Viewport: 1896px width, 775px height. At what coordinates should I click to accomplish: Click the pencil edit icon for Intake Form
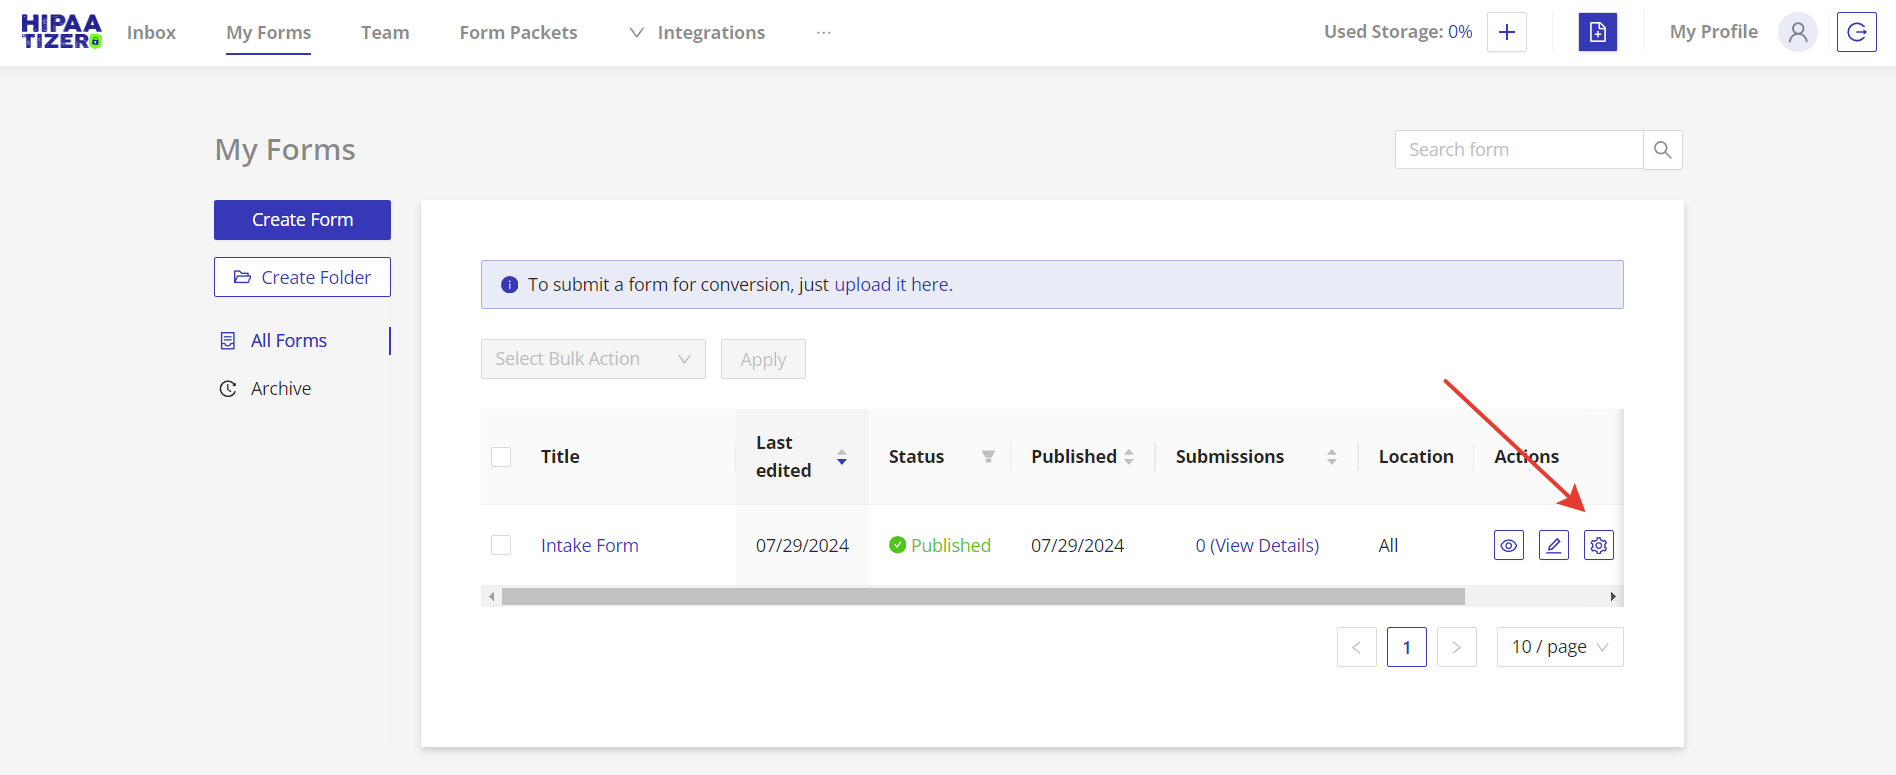(1553, 545)
